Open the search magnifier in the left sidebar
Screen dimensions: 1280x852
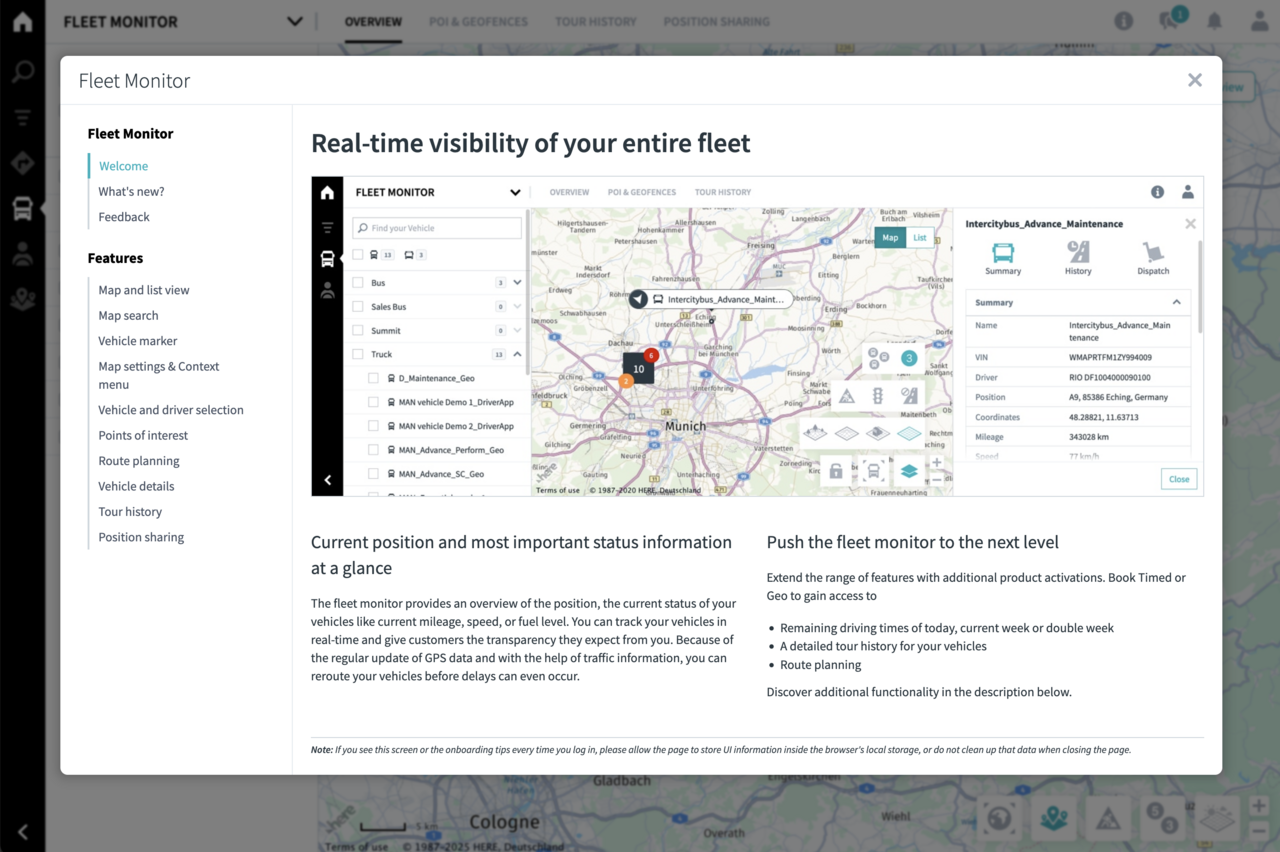click(x=22, y=71)
